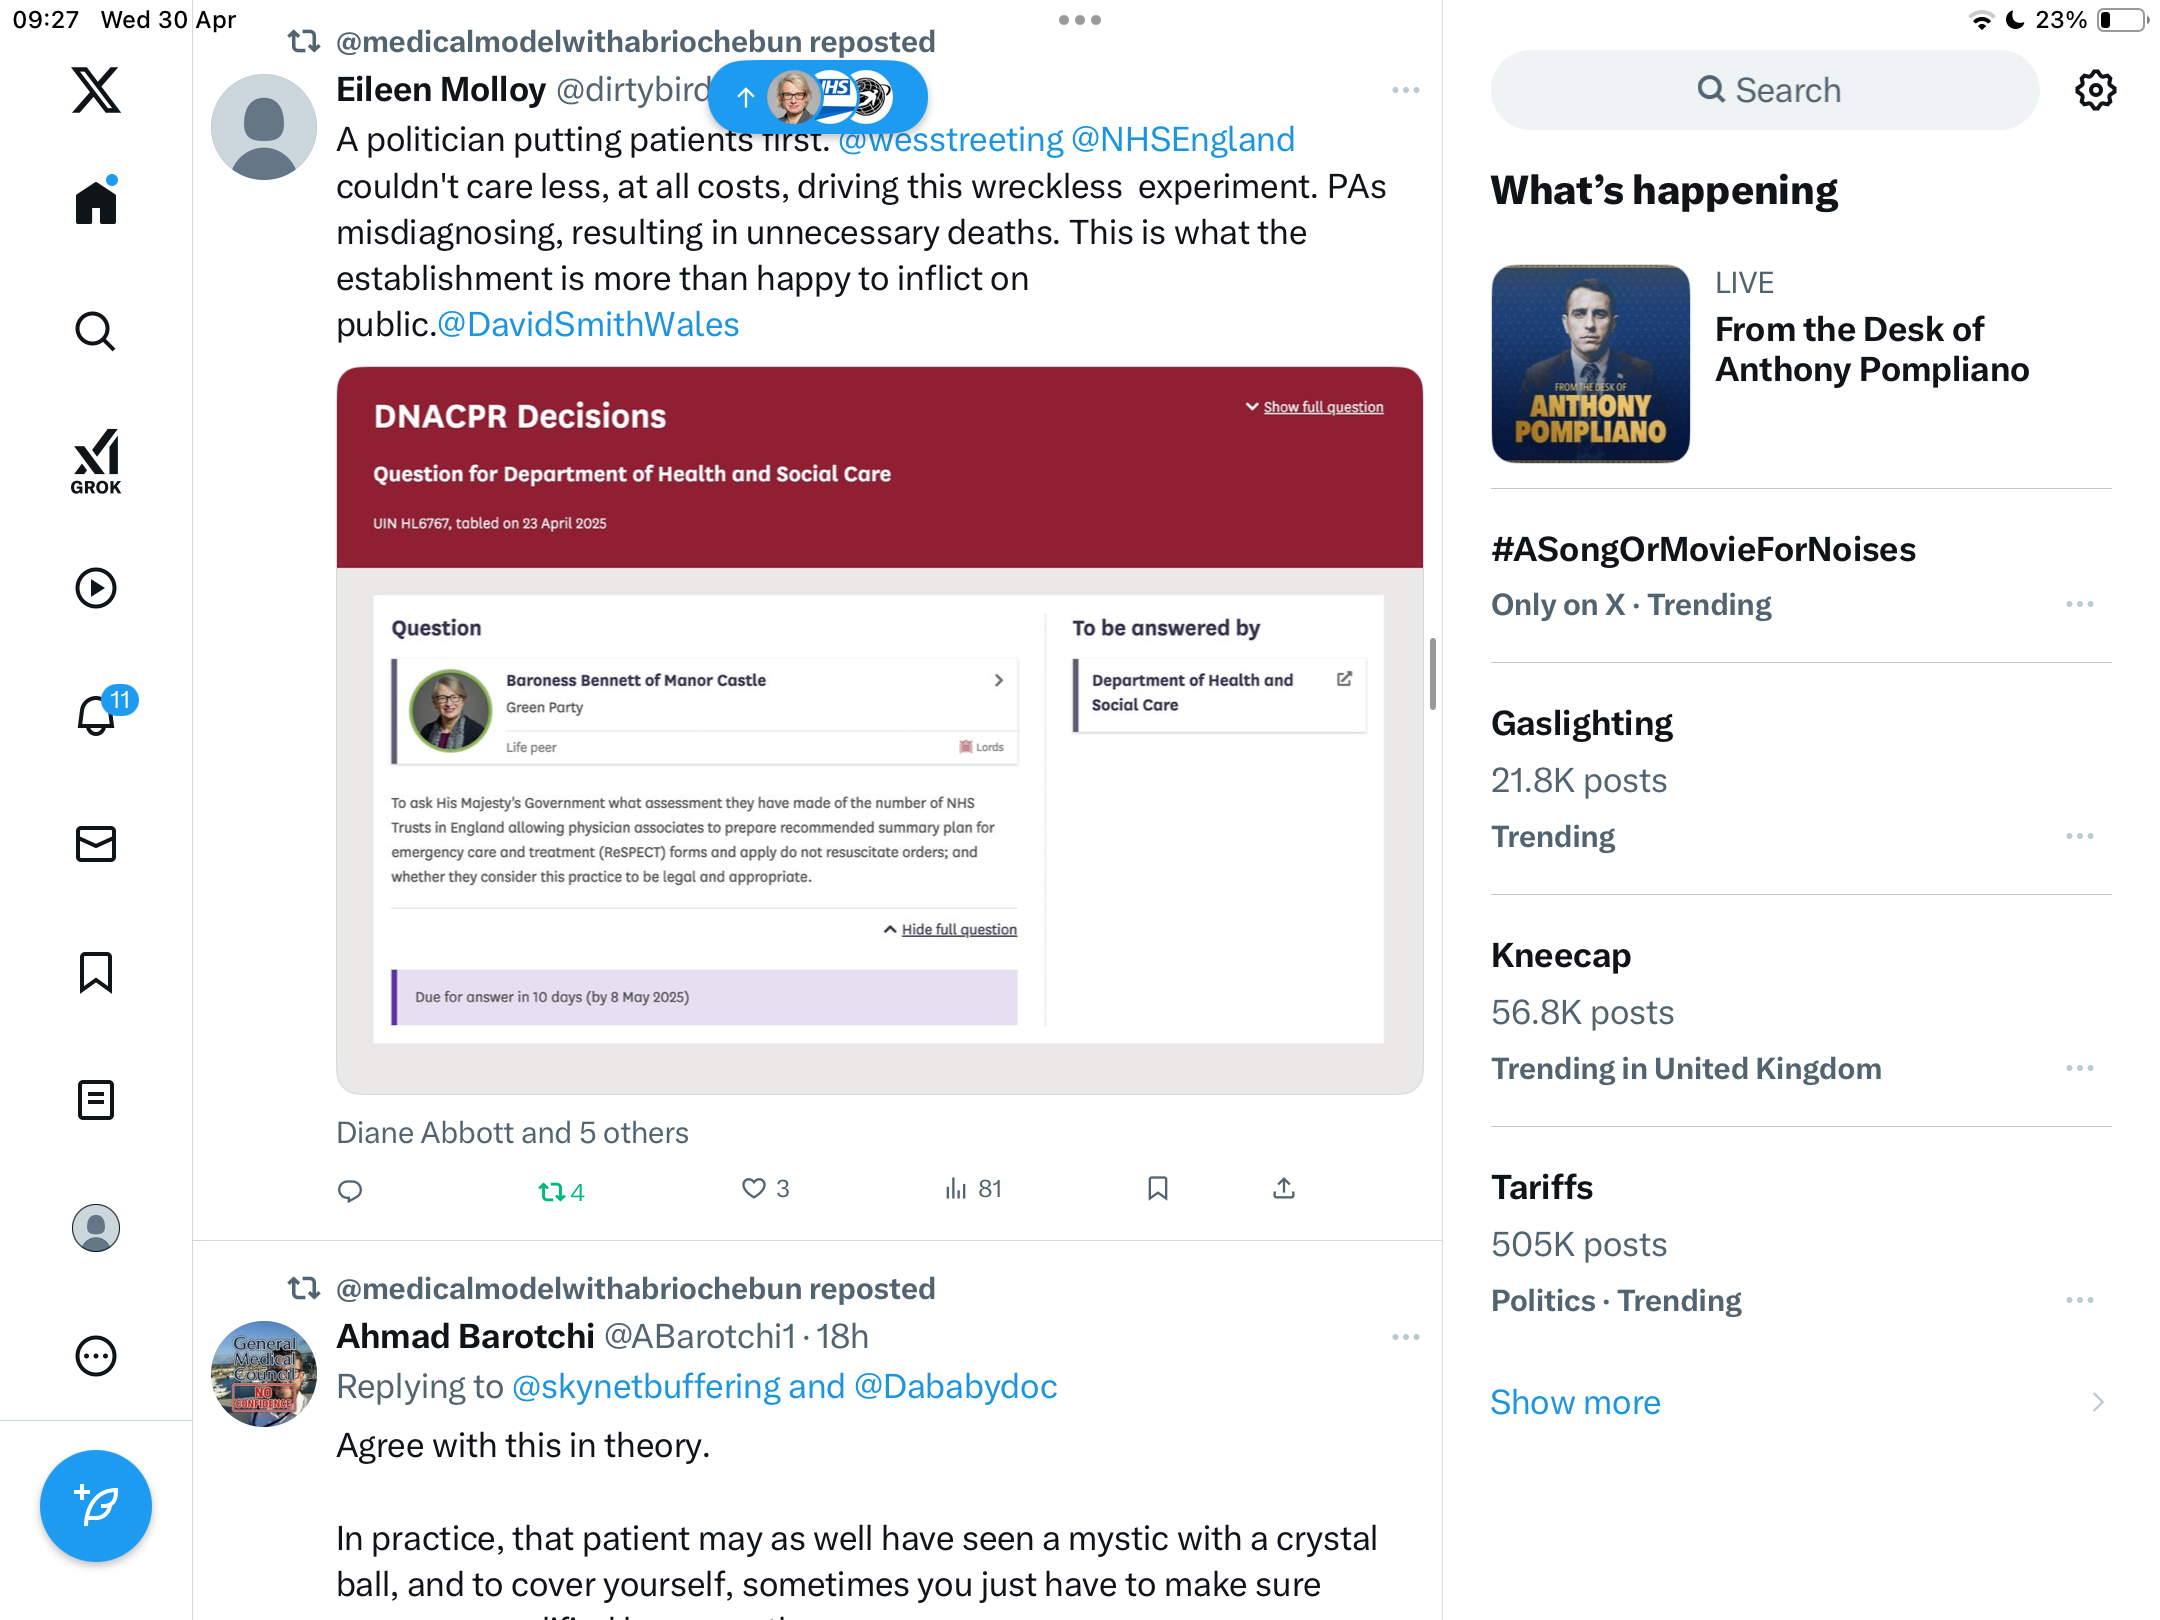The image size is (2160, 1620).
Task: Open notifications bell with 11 badge
Action: point(98,714)
